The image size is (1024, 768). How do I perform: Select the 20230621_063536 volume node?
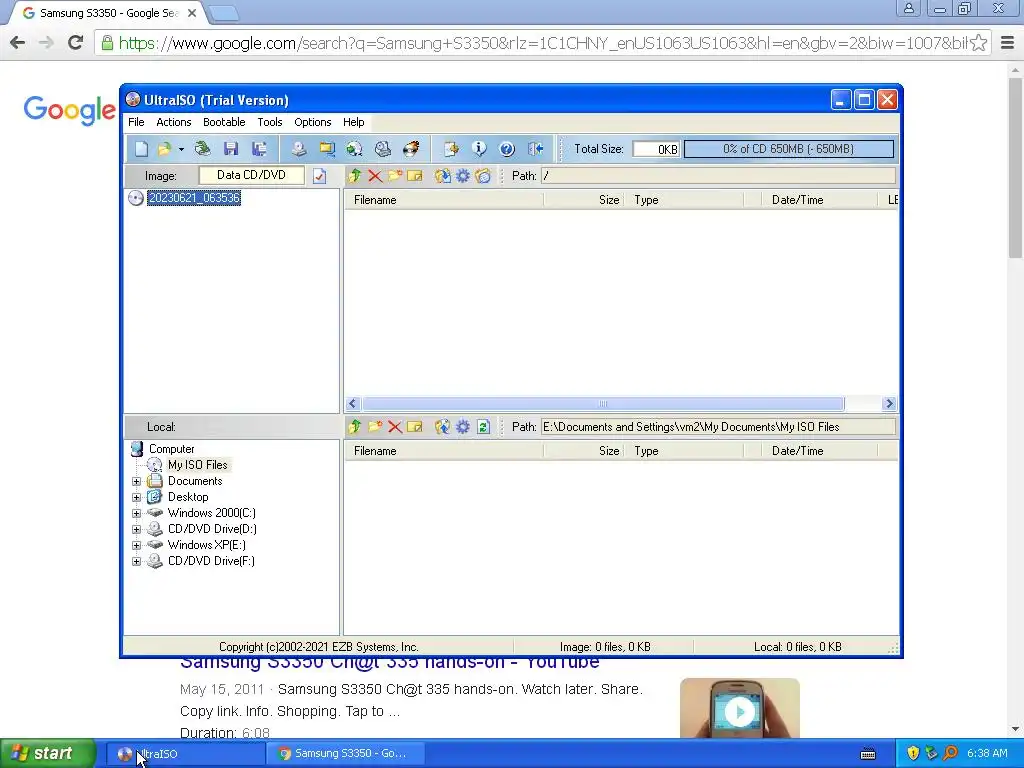(x=194, y=198)
